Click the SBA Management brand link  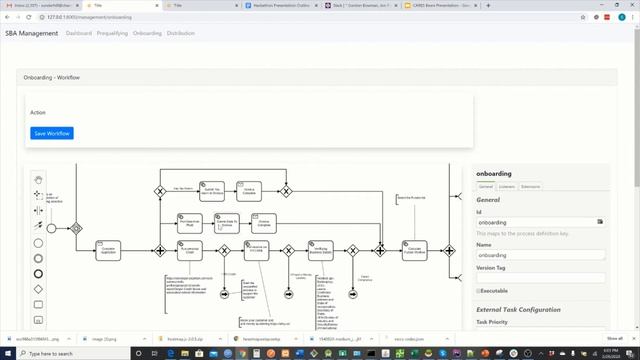(x=31, y=33)
